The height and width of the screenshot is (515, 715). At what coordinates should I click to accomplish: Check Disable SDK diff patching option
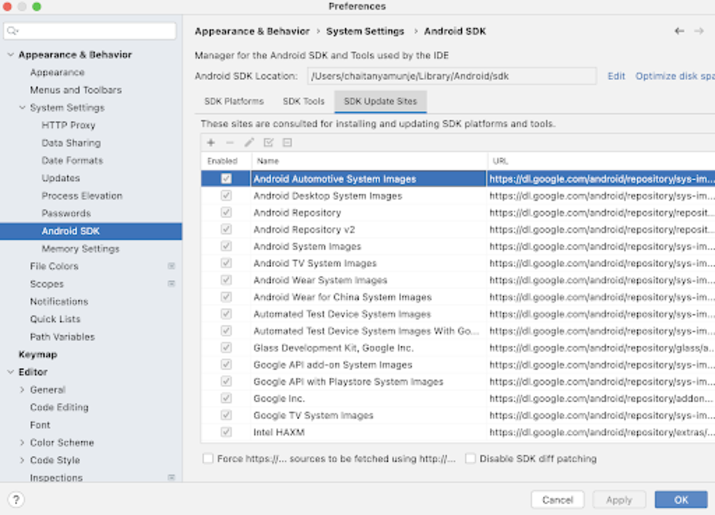coord(470,459)
